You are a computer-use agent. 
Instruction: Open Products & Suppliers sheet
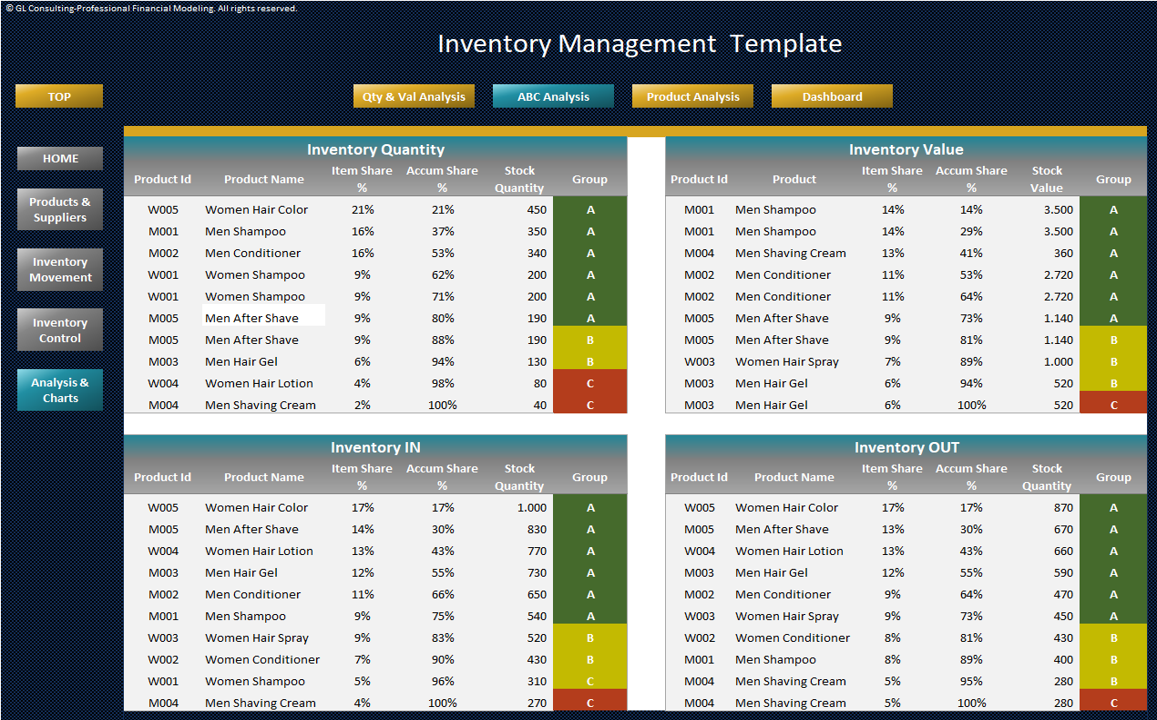pos(60,210)
